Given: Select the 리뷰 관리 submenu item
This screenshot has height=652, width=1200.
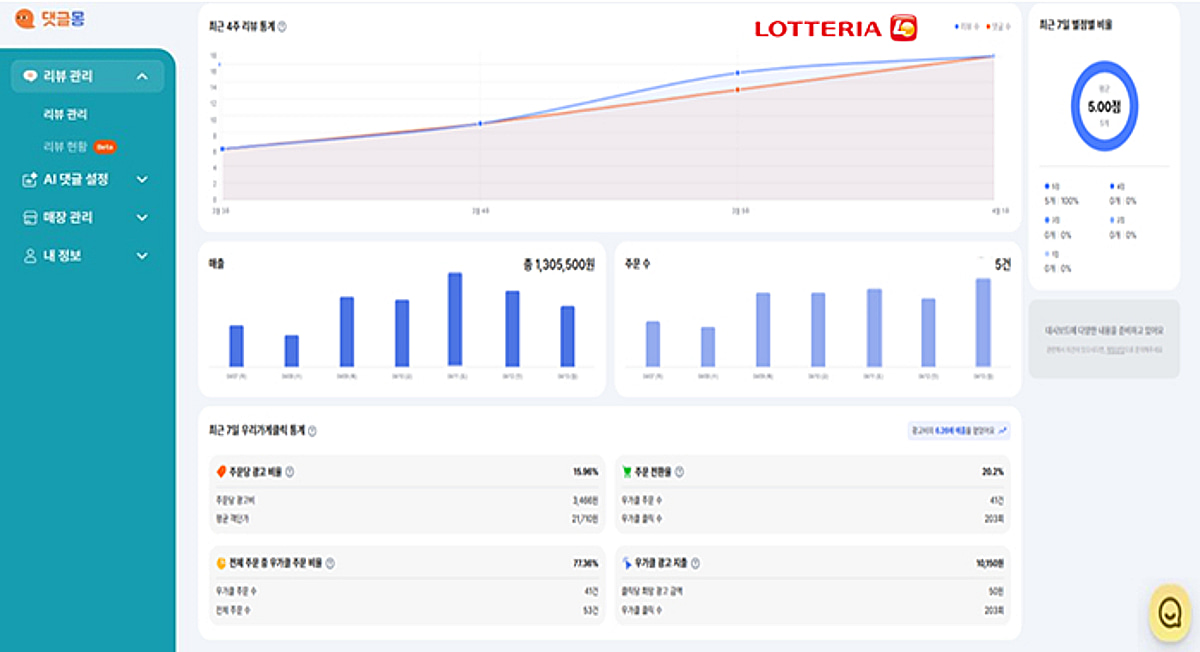Looking at the screenshot, I should click(65, 115).
